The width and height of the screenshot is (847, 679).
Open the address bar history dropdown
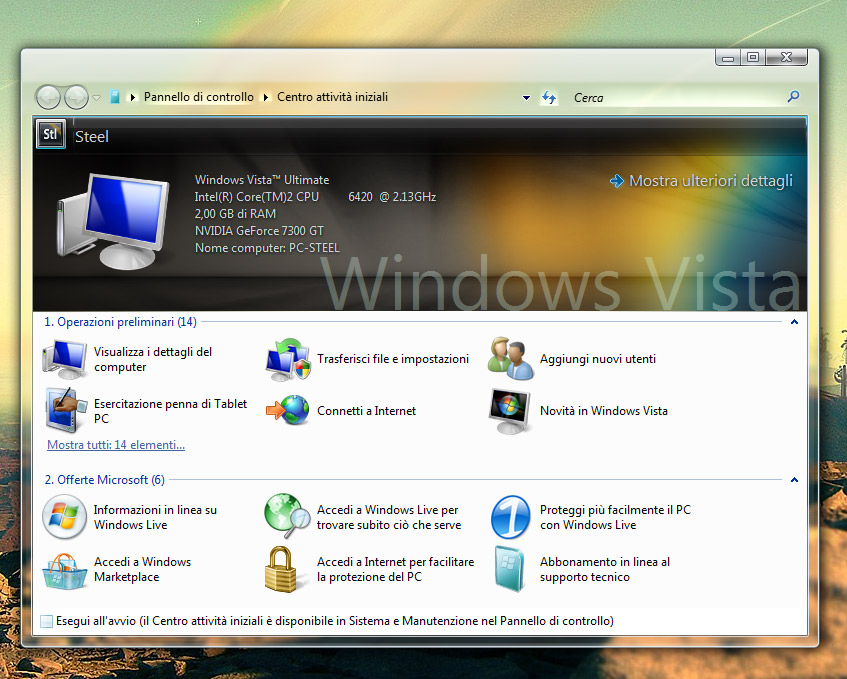point(526,98)
